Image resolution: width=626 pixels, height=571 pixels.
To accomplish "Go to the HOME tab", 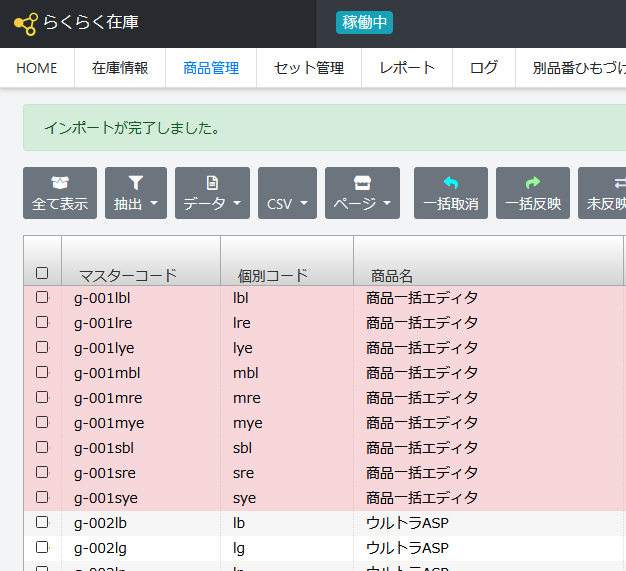I will 37,68.
